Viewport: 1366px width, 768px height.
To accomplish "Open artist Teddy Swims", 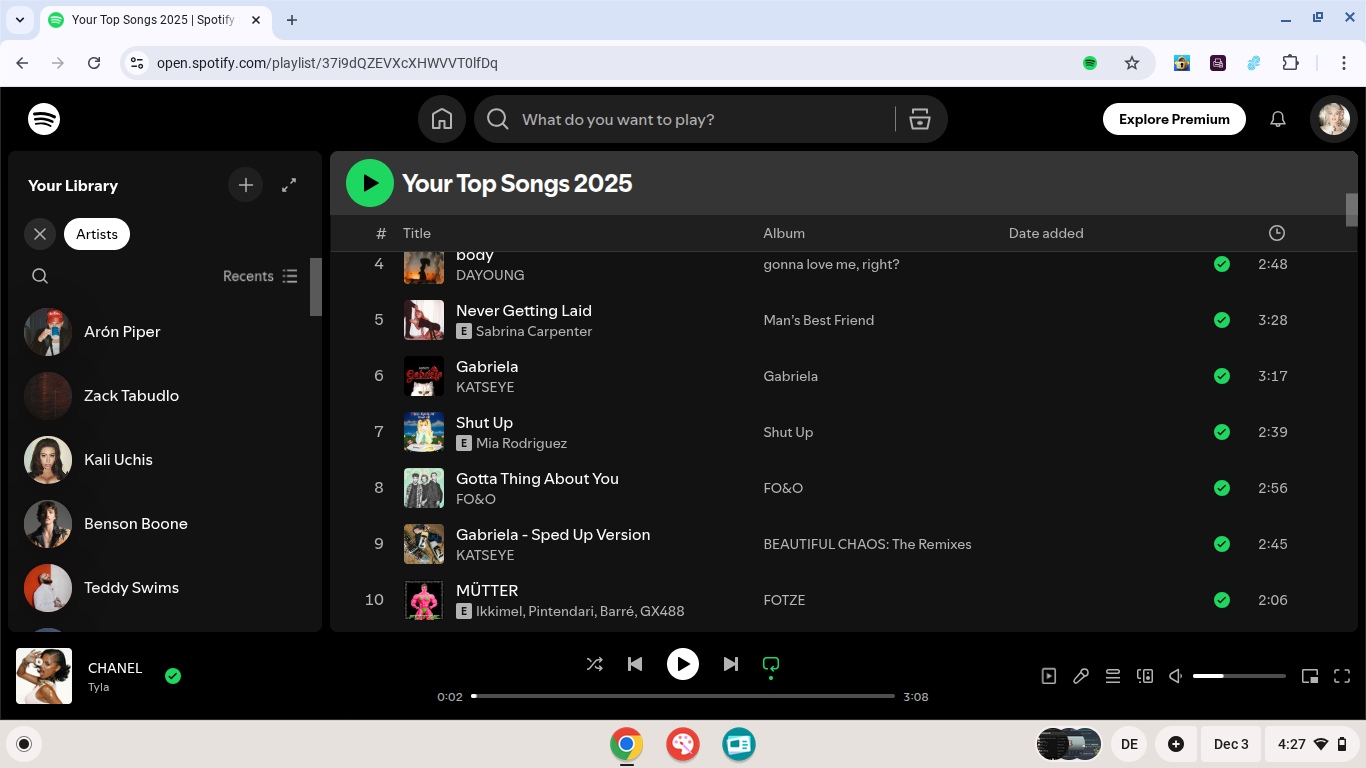I will tap(165, 588).
